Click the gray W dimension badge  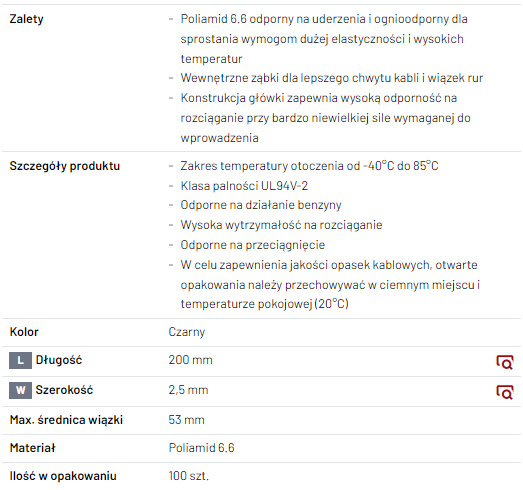click(20, 390)
